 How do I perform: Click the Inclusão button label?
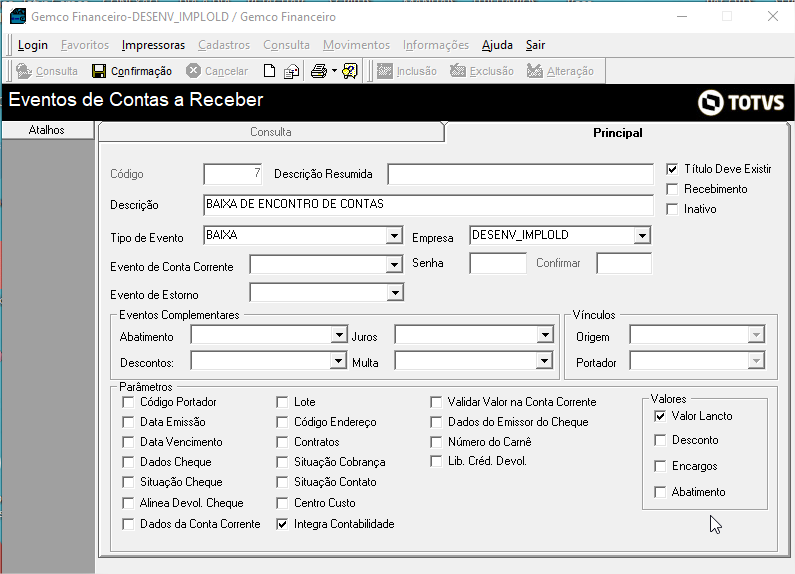click(417, 71)
